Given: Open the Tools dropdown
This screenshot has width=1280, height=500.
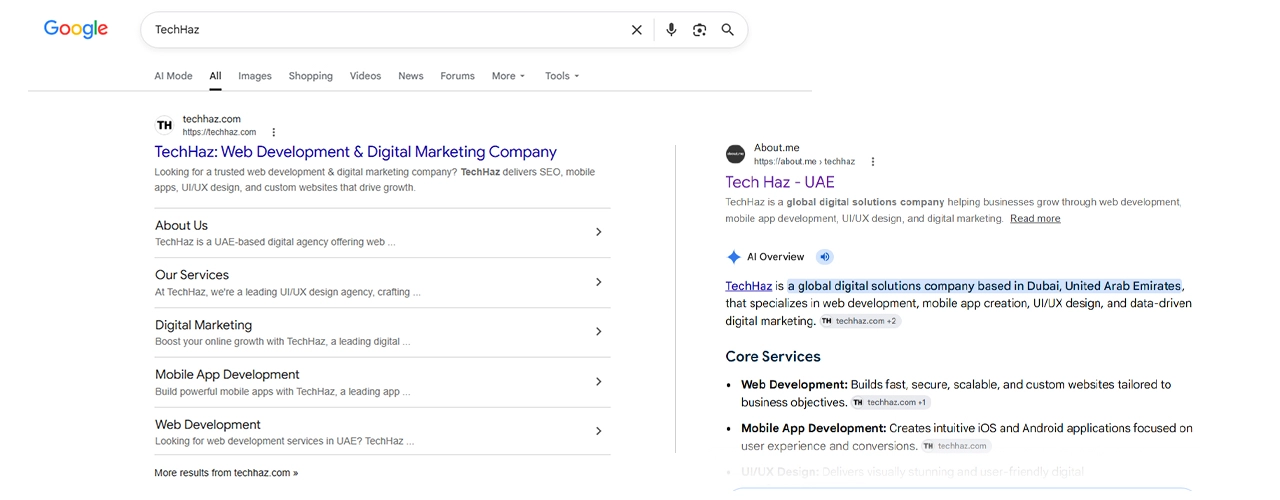Looking at the screenshot, I should click(x=562, y=76).
